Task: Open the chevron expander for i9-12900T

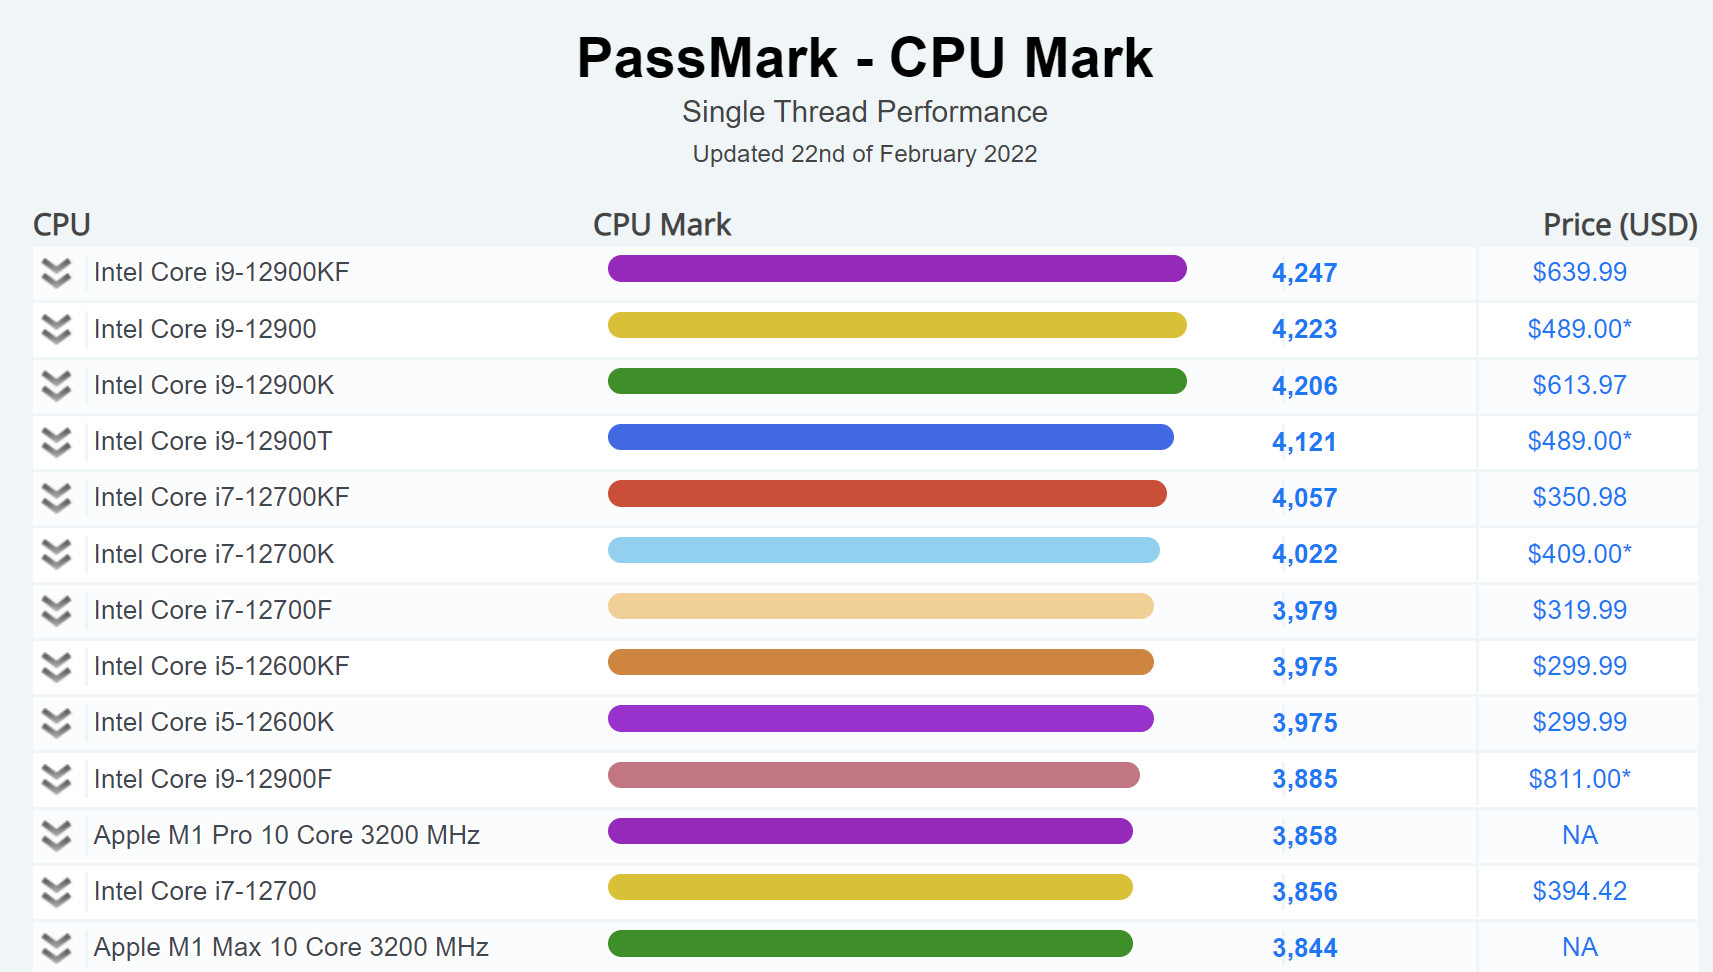Action: [56, 441]
